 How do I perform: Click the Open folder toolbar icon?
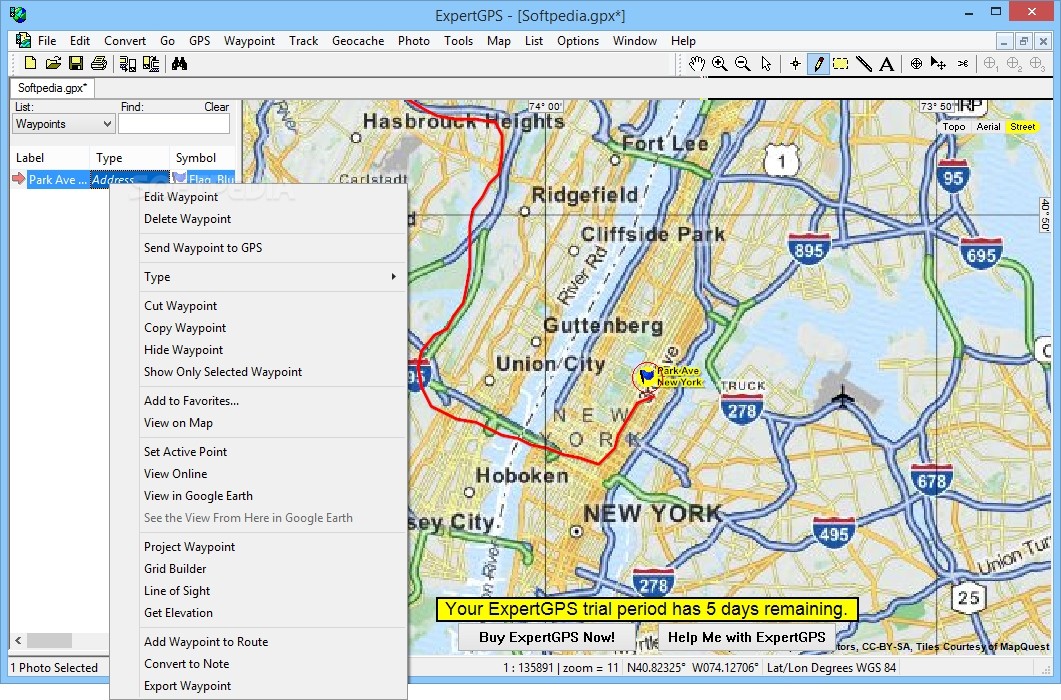pyautogui.click(x=53, y=64)
